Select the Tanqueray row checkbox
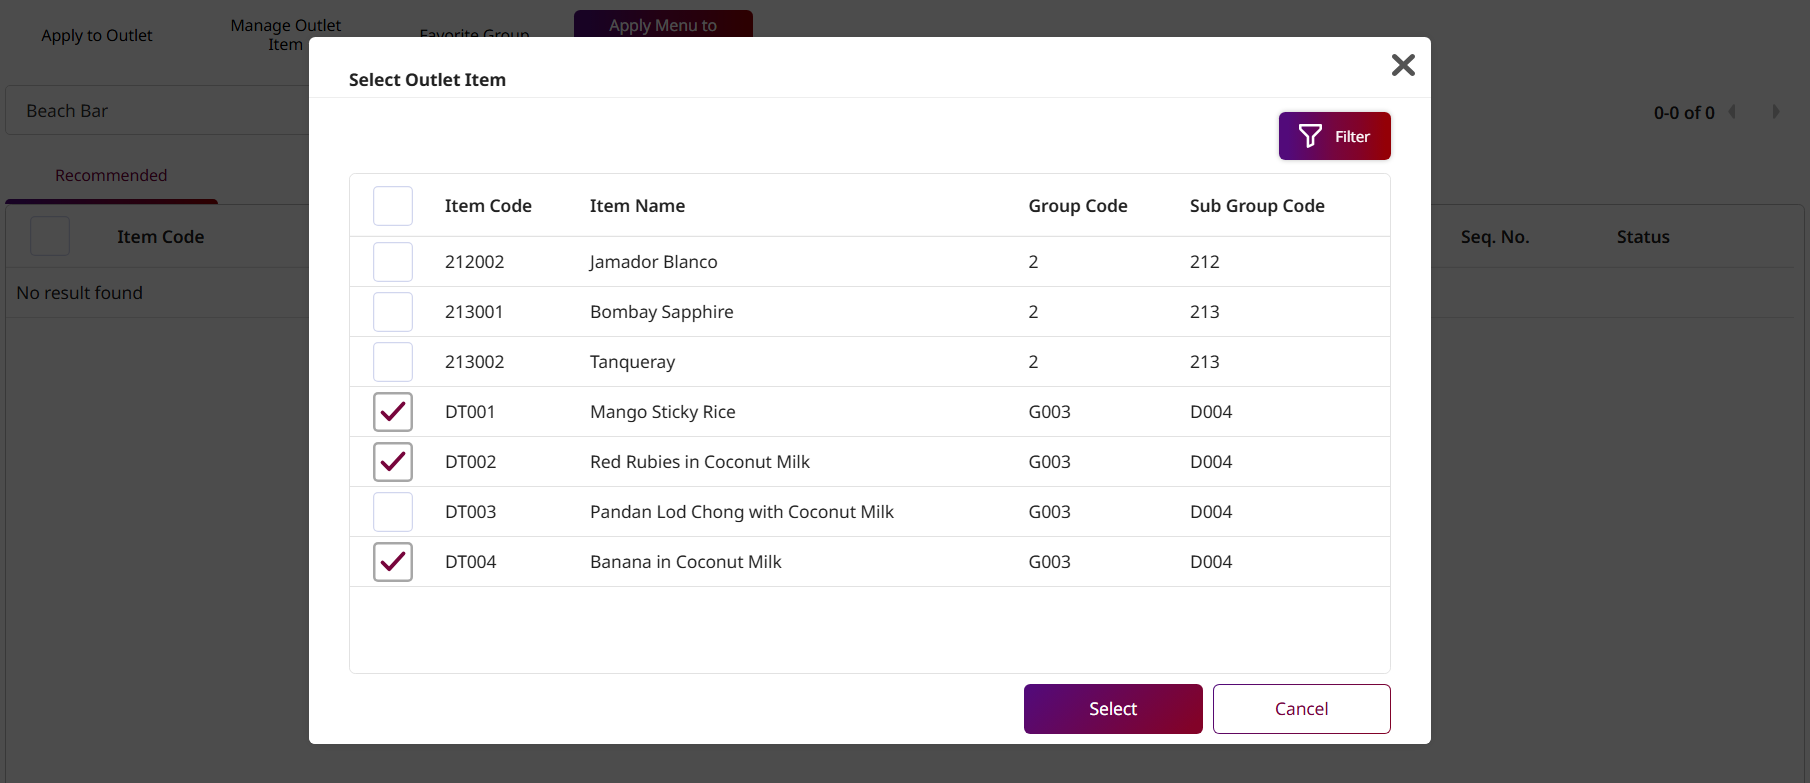This screenshot has width=1810, height=783. [393, 362]
